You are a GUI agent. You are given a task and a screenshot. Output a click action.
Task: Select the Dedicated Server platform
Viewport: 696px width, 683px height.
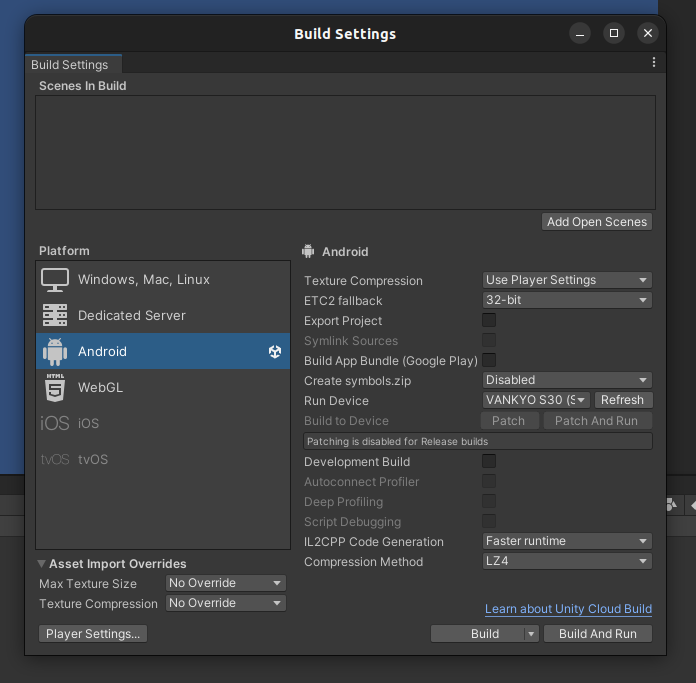pos(163,316)
